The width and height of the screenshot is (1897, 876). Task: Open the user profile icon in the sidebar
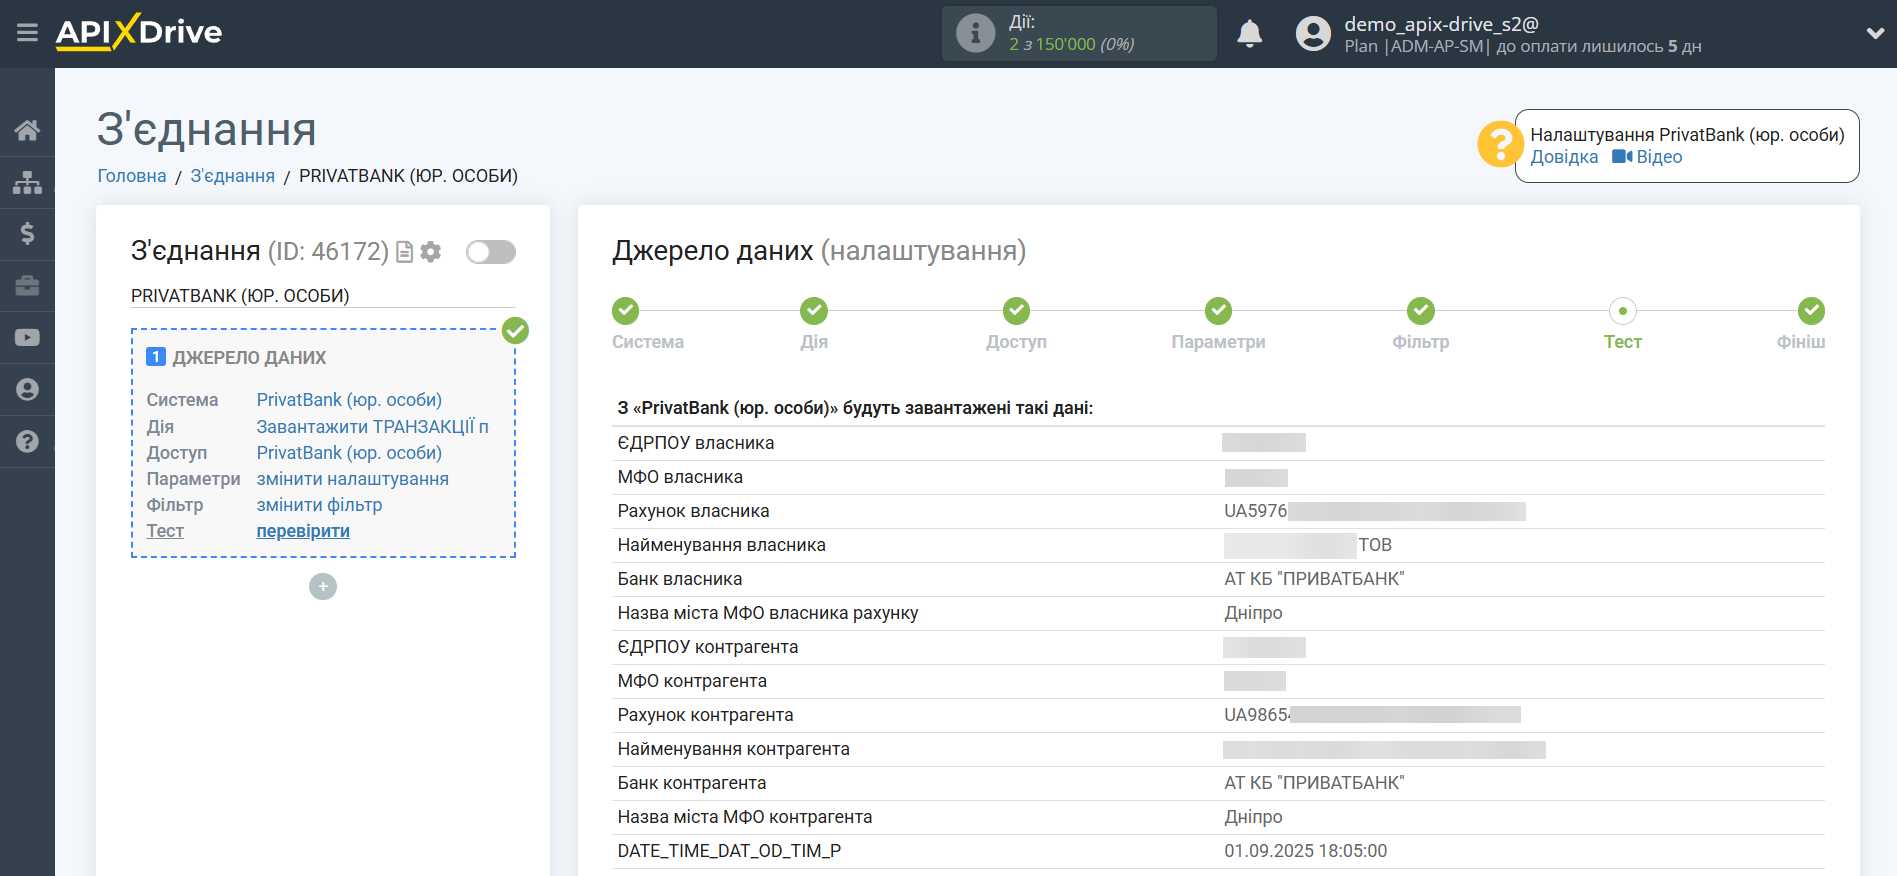click(27, 389)
